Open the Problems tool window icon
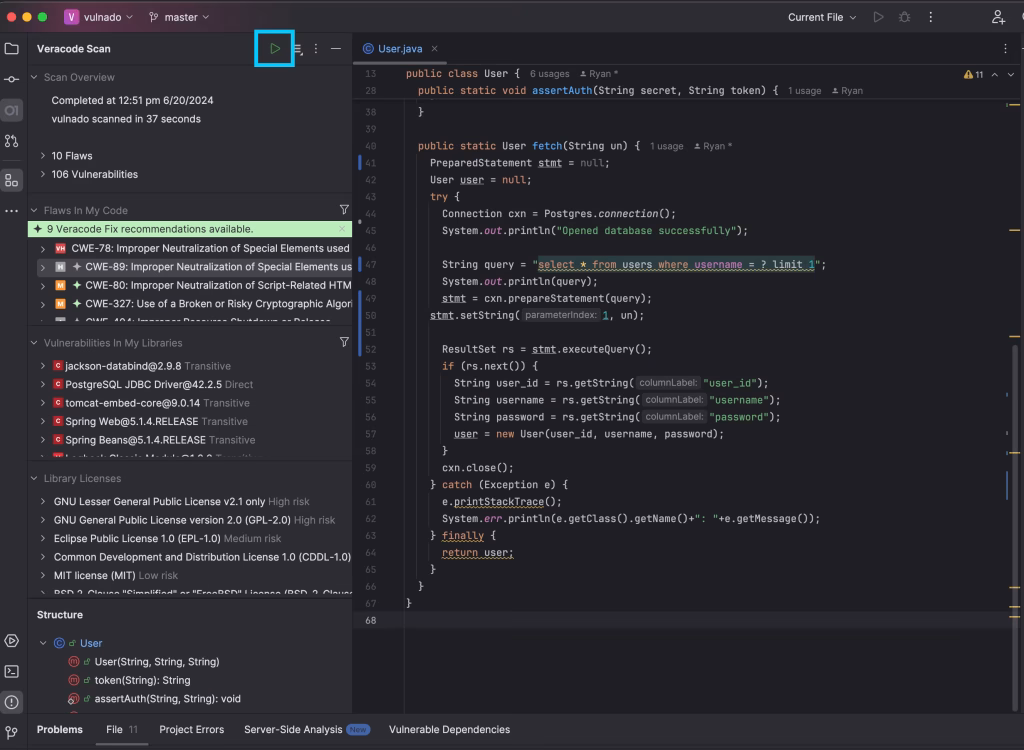This screenshot has width=1024, height=750. [12, 702]
